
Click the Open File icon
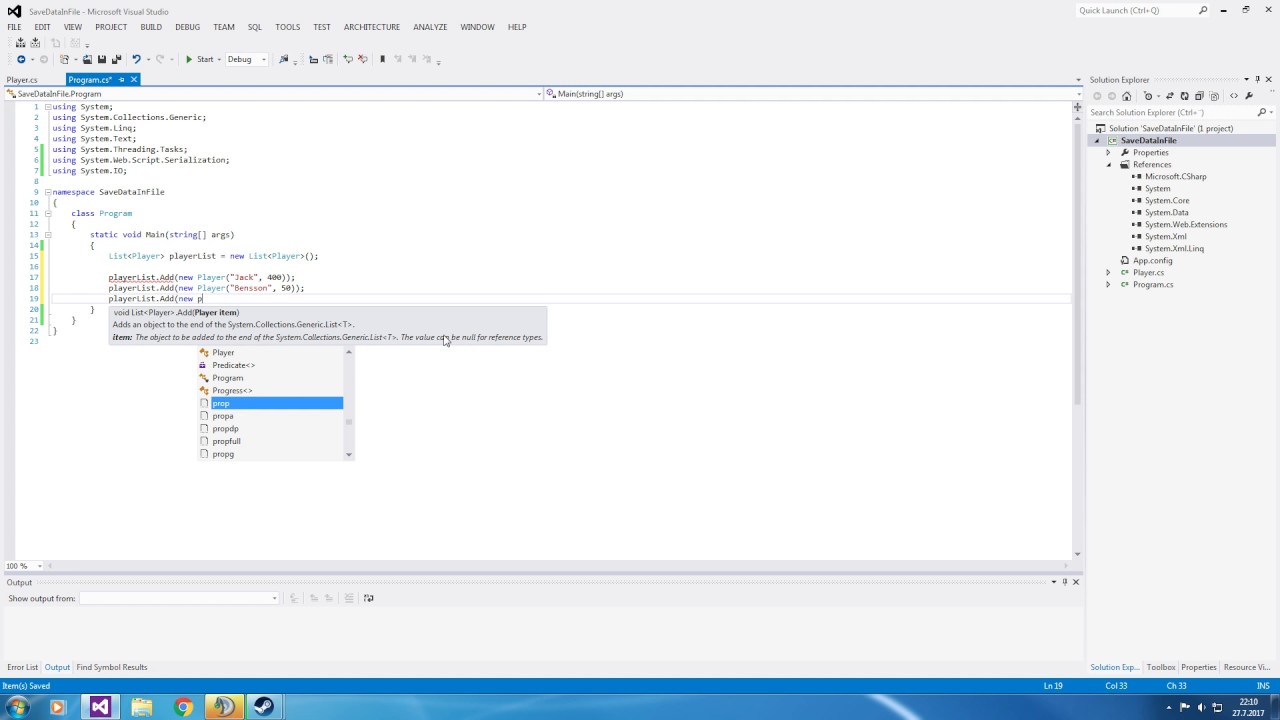[87, 59]
